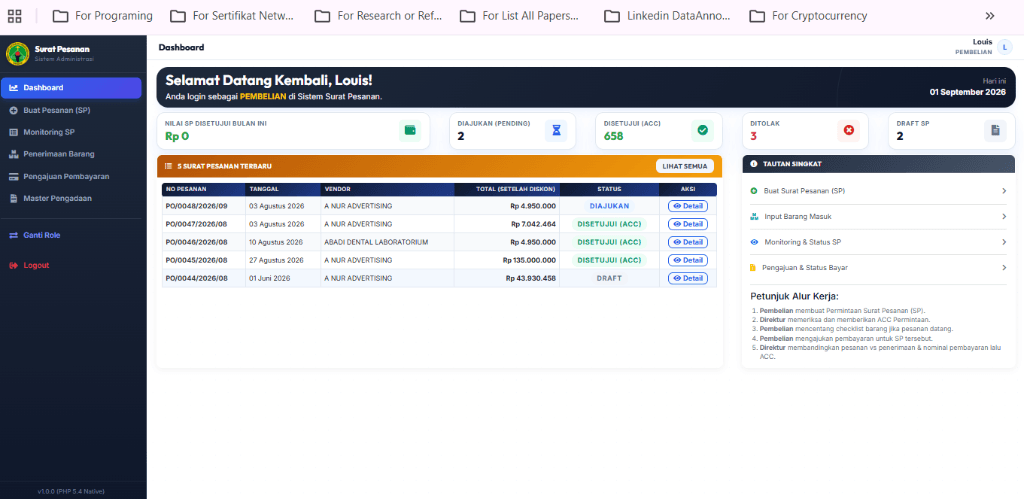Open the browser apps grid icon
1024x499 pixels.
pos(14,16)
